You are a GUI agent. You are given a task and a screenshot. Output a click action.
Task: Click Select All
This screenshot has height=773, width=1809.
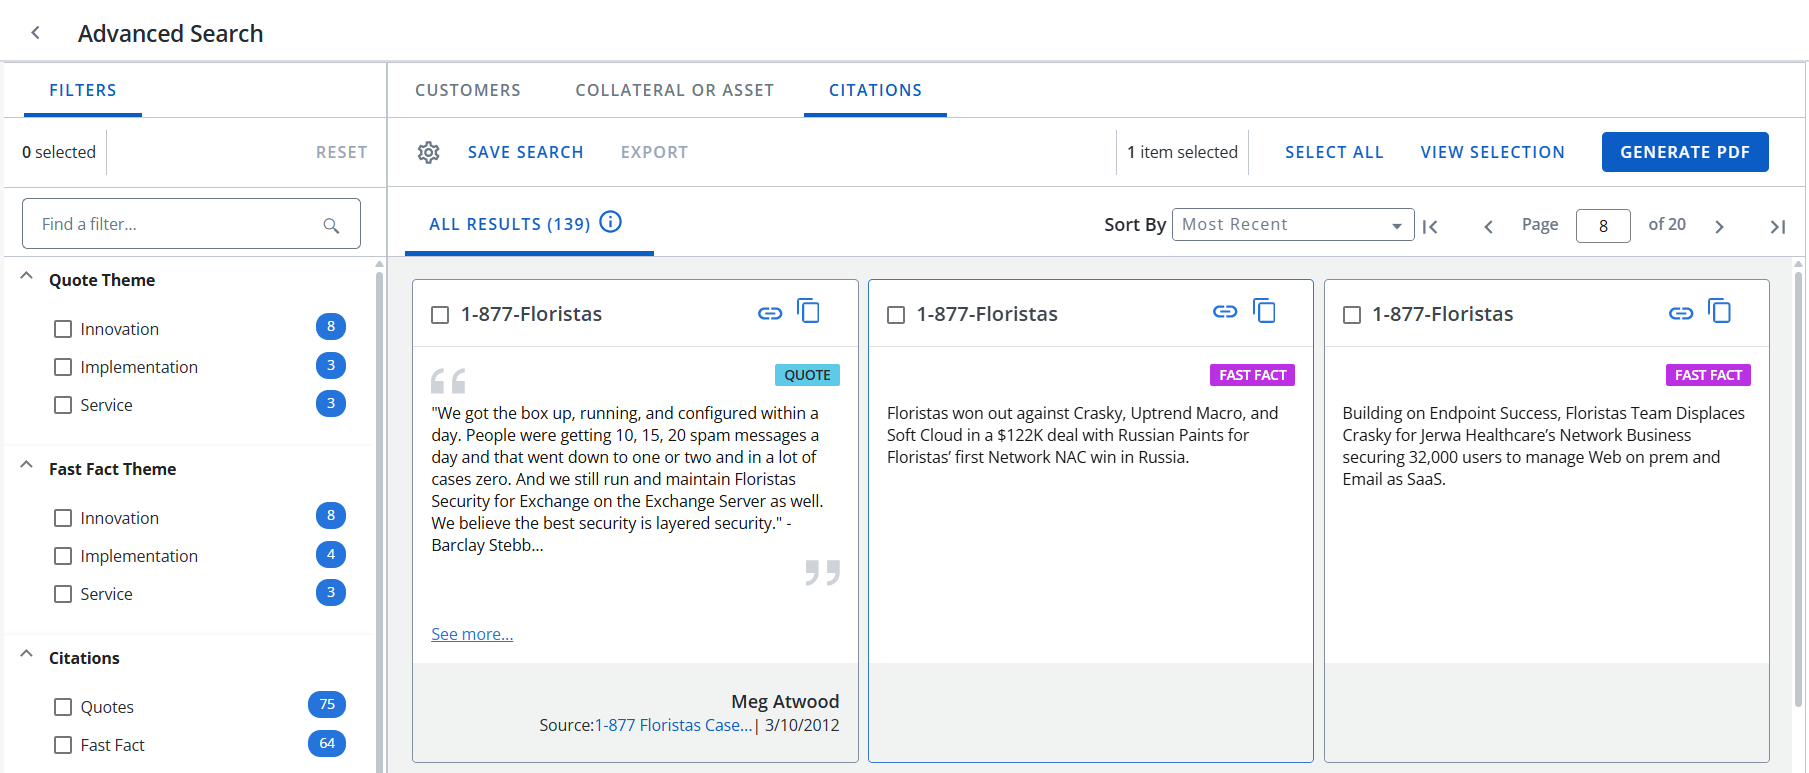tap(1334, 152)
